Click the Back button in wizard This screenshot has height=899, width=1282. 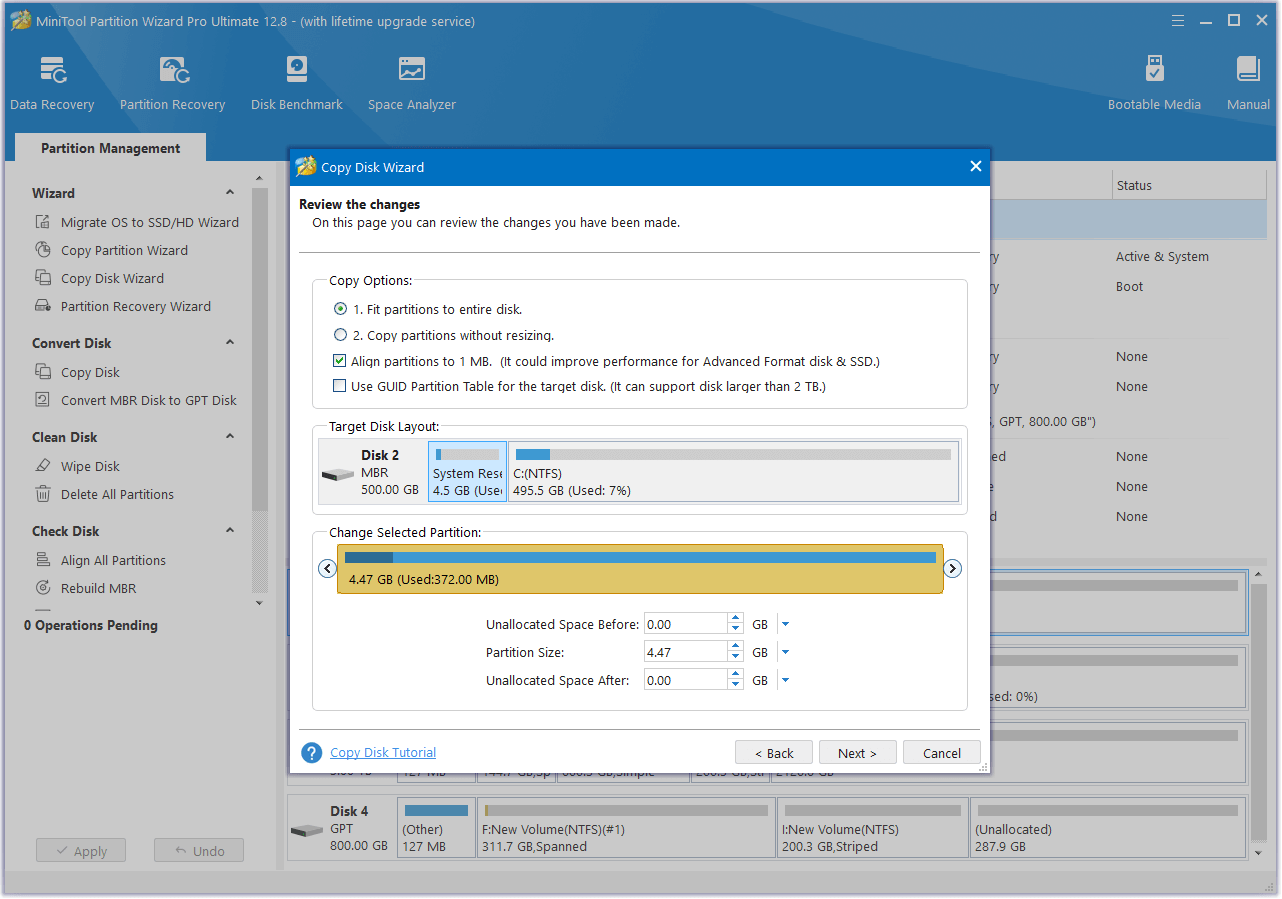click(x=773, y=753)
